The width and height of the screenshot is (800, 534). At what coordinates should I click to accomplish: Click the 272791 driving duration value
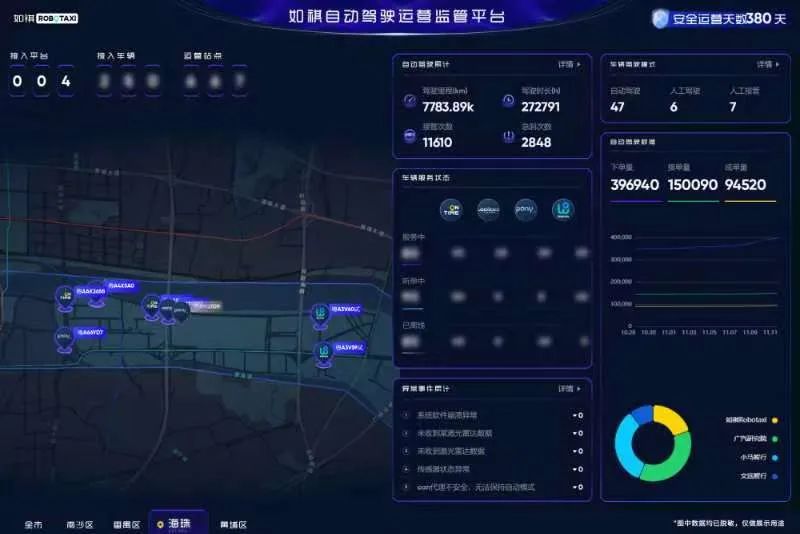click(540, 107)
